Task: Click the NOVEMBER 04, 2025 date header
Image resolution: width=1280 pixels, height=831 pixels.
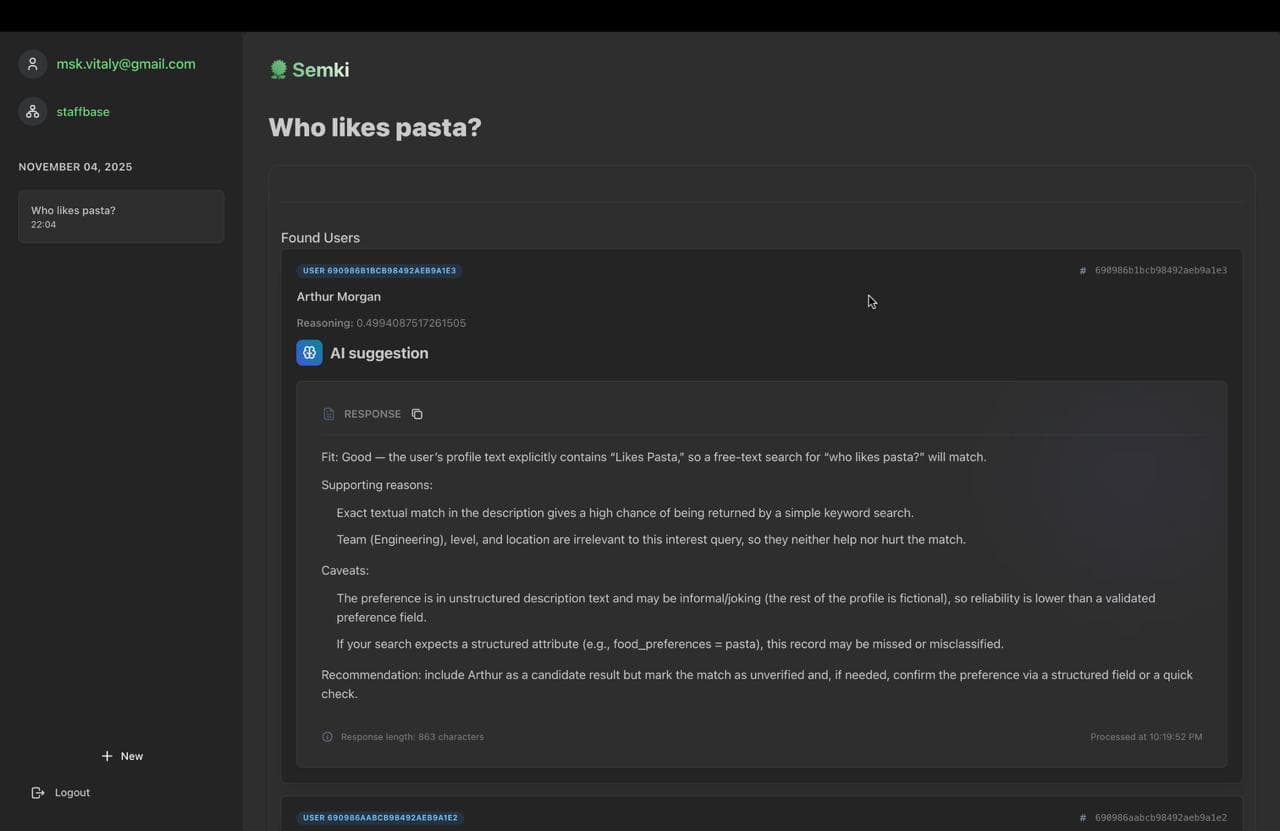Action: pos(75,167)
